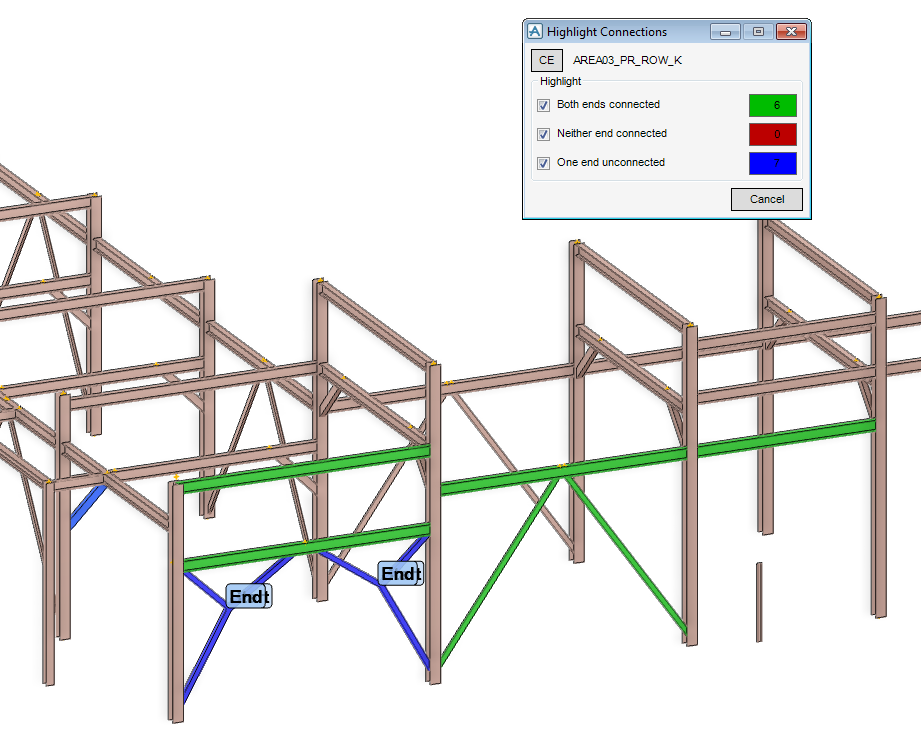Click the Highlight Connections title text
This screenshot has width=921, height=737.
point(607,32)
